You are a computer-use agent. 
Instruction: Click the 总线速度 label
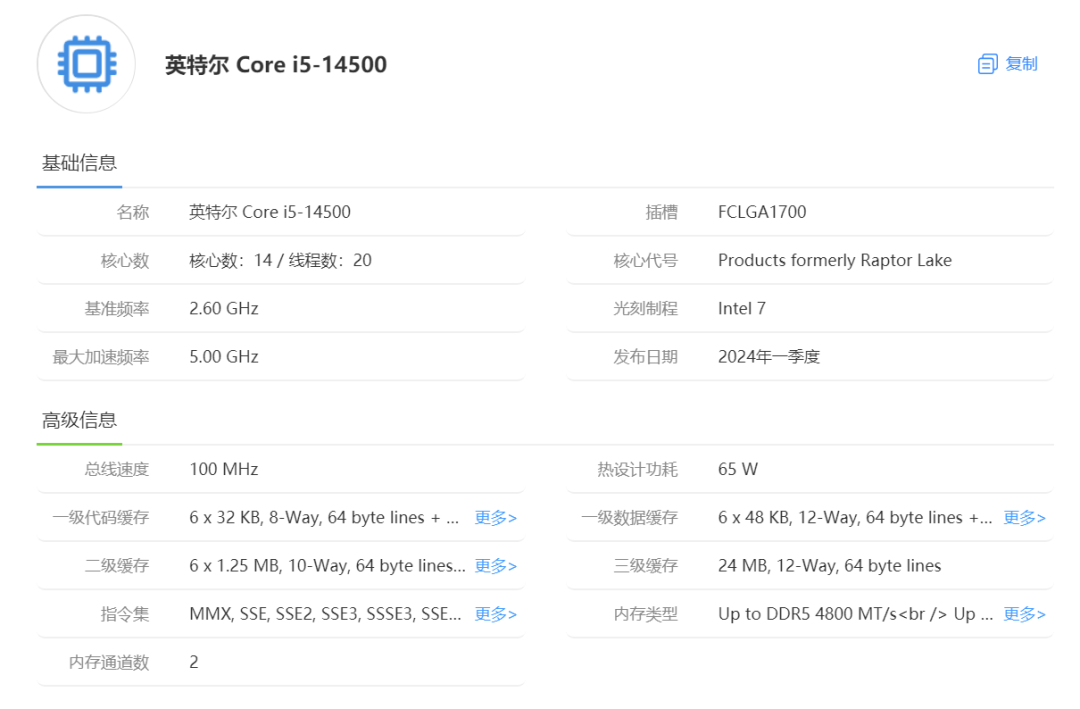pos(116,469)
